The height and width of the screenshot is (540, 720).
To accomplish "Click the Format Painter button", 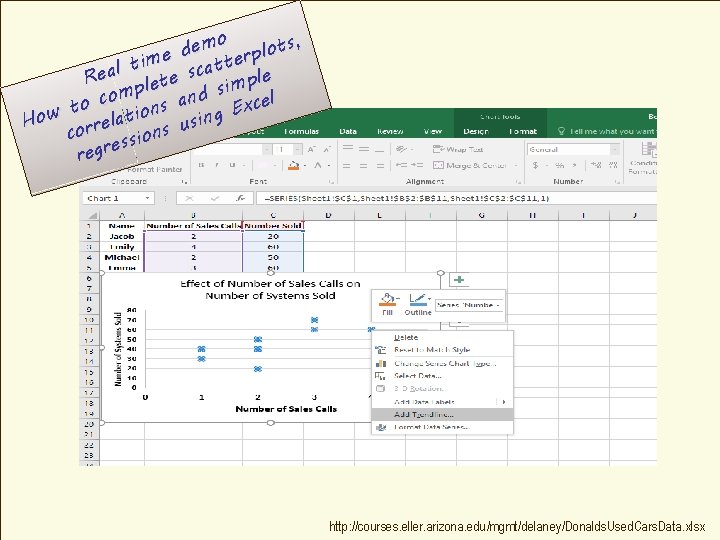I will 155,169.
